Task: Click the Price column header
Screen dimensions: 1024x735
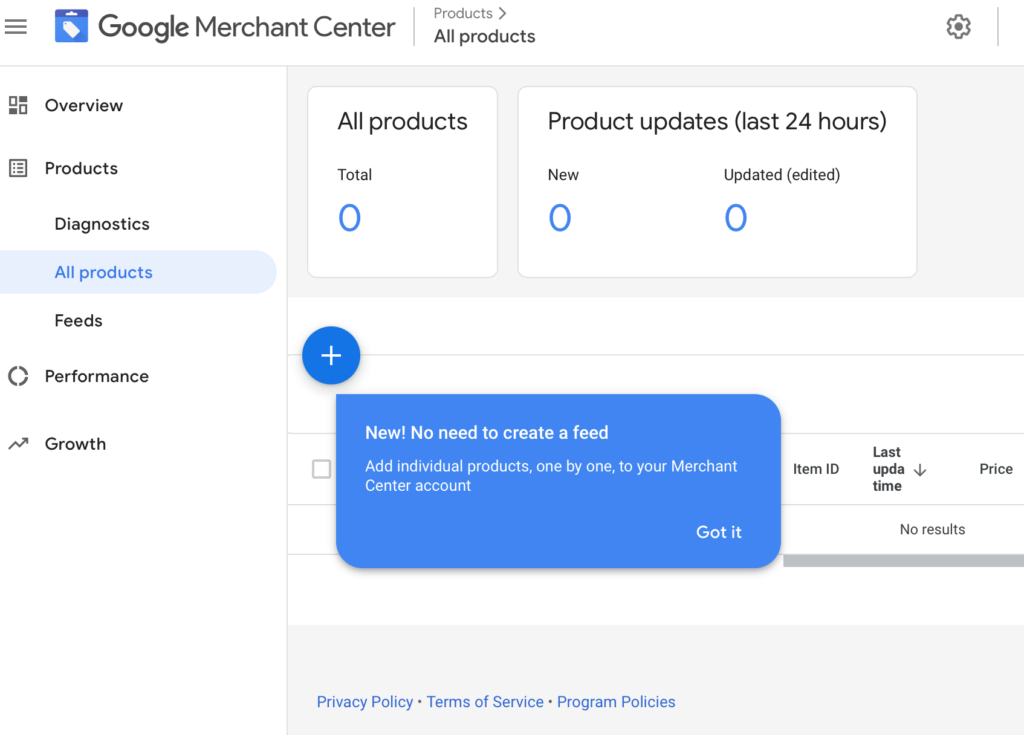Action: coord(996,469)
